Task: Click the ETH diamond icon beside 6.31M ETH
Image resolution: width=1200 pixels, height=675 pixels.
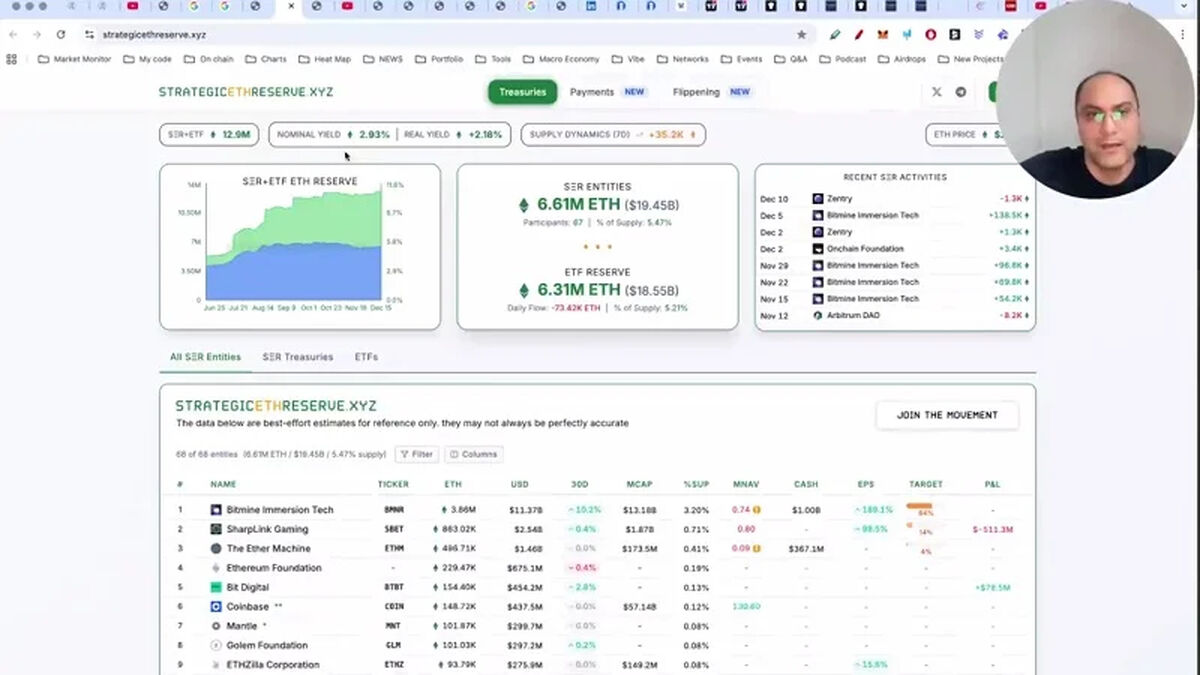Action: [523, 290]
